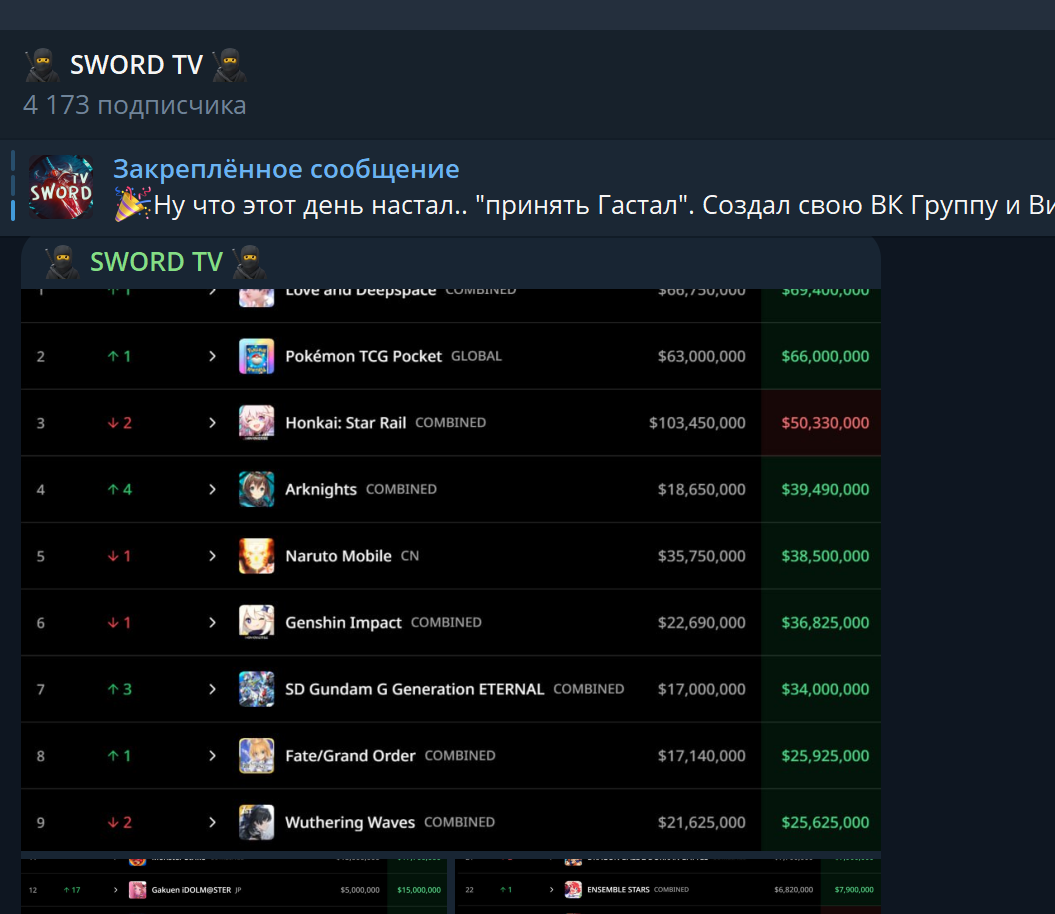Expand the Gakuen iDOLM@STER row chevron
Image resolution: width=1055 pixels, height=914 pixels.
[x=116, y=890]
